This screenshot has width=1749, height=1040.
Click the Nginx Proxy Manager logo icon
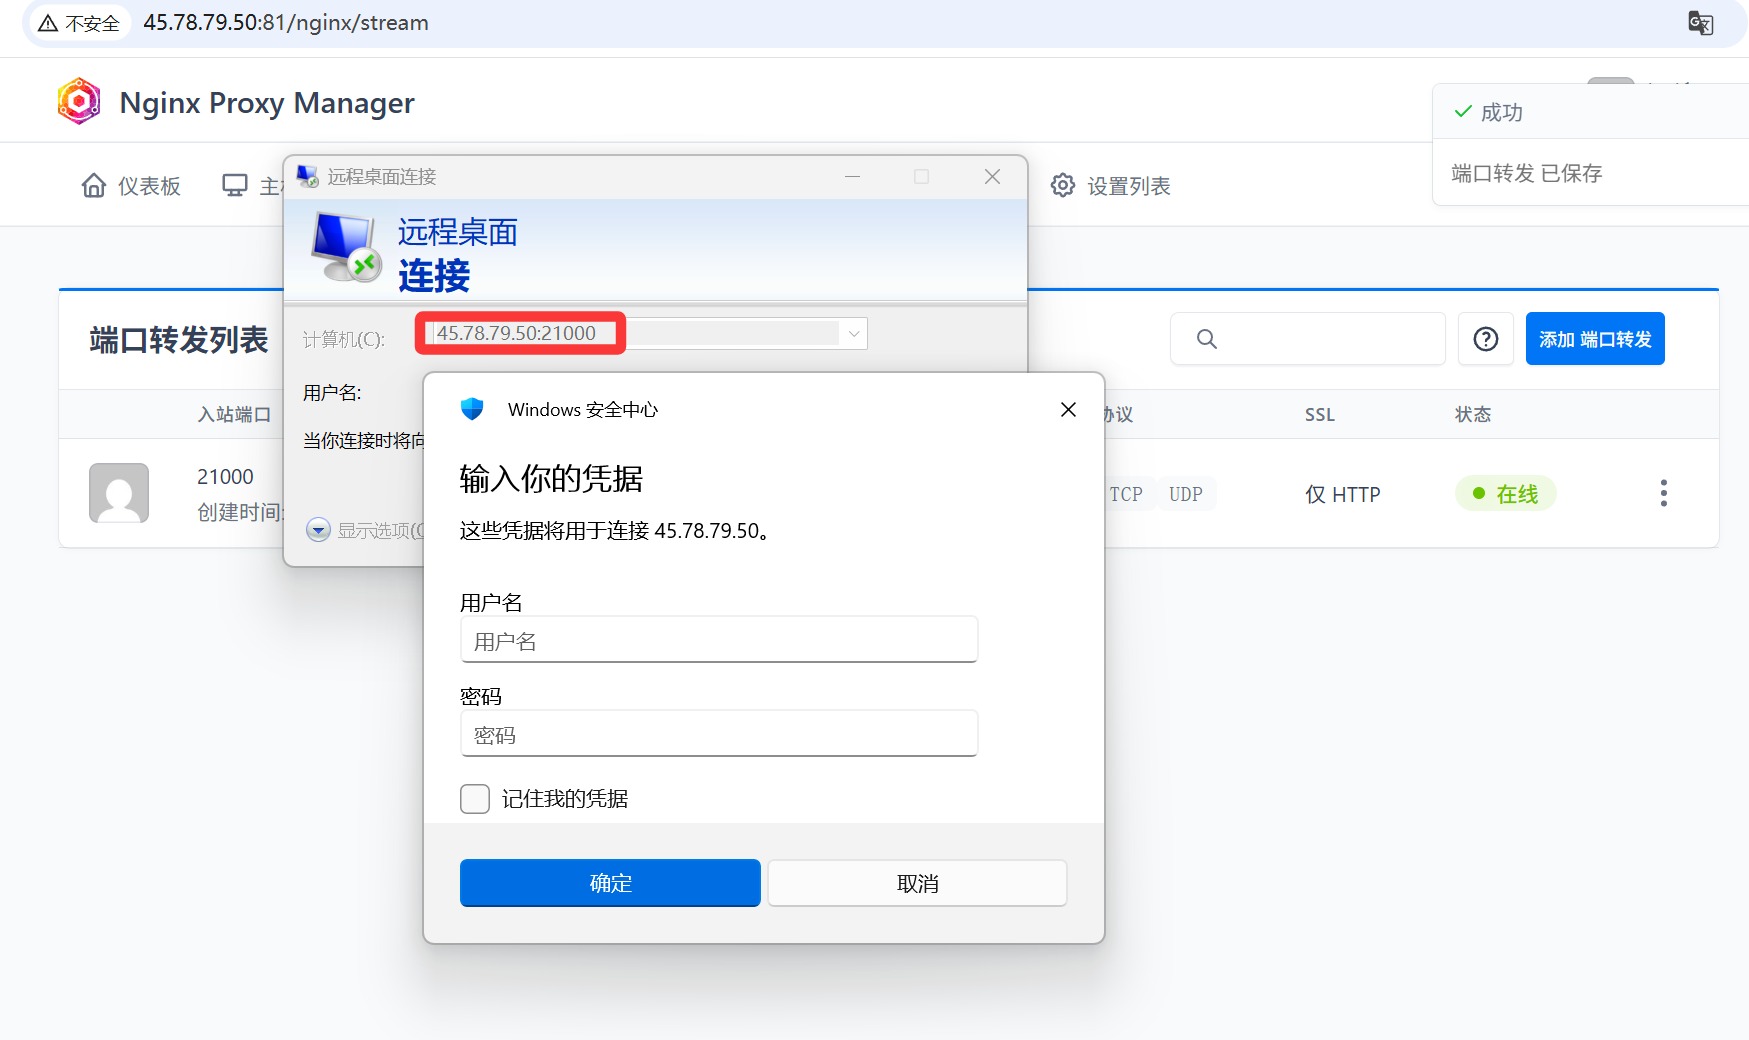click(79, 102)
